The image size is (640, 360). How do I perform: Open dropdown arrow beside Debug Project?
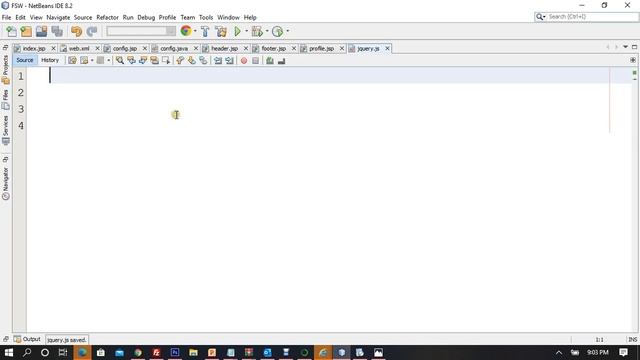pyautogui.click(x=267, y=31)
